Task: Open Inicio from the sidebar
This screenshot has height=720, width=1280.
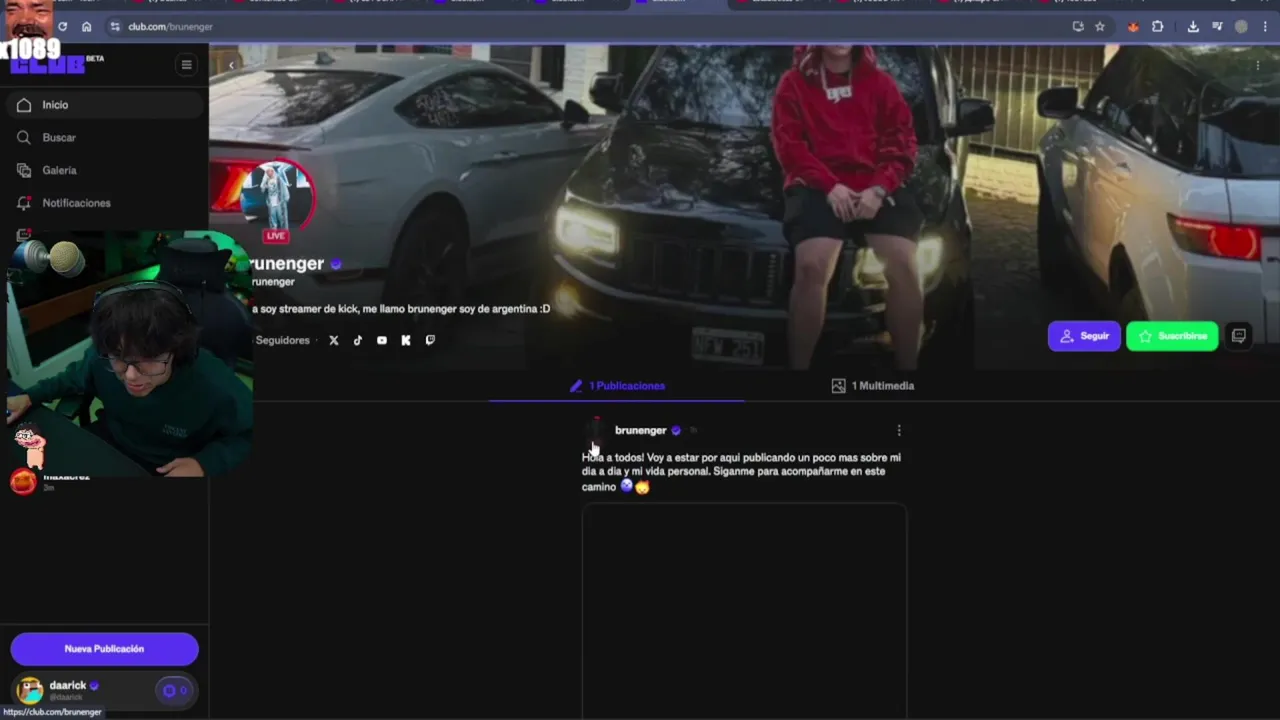Action: [x=104, y=105]
